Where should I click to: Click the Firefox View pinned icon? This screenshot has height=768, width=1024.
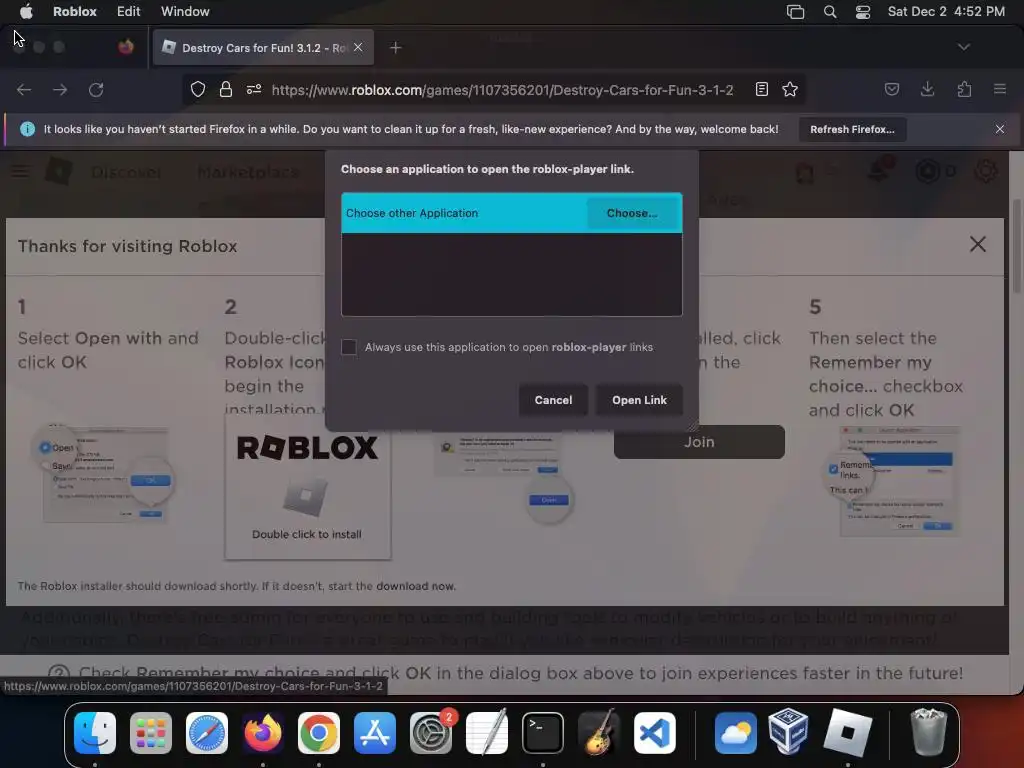coord(126,47)
